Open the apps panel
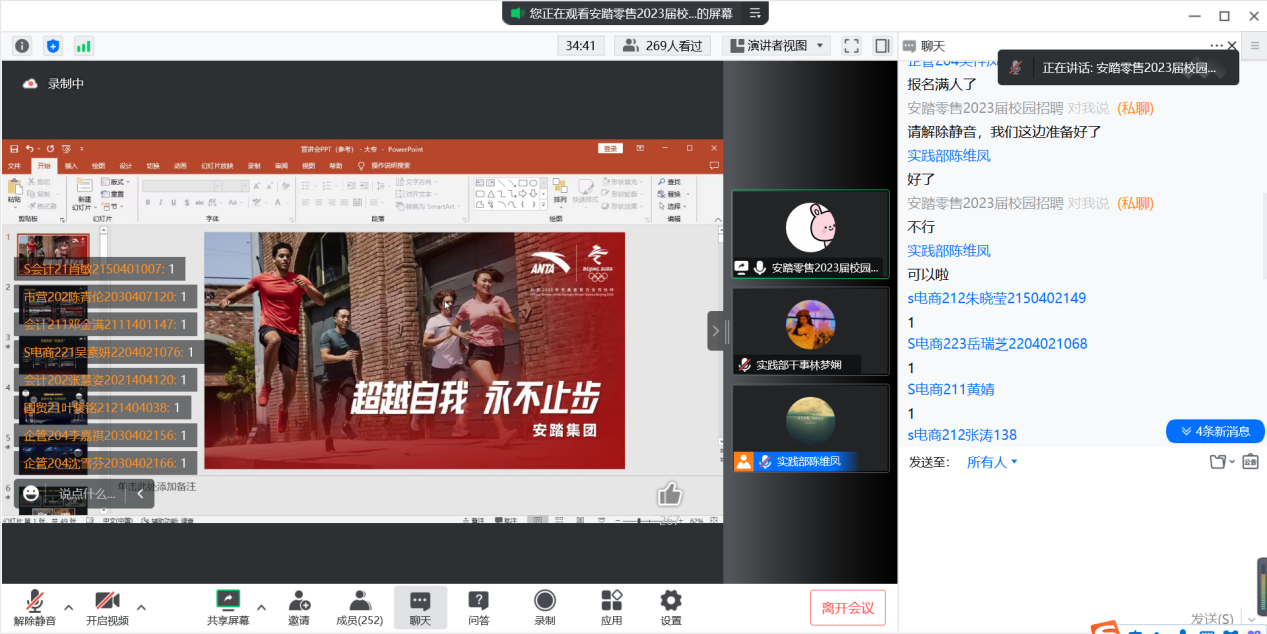The width and height of the screenshot is (1267, 634). pyautogui.click(x=612, y=606)
